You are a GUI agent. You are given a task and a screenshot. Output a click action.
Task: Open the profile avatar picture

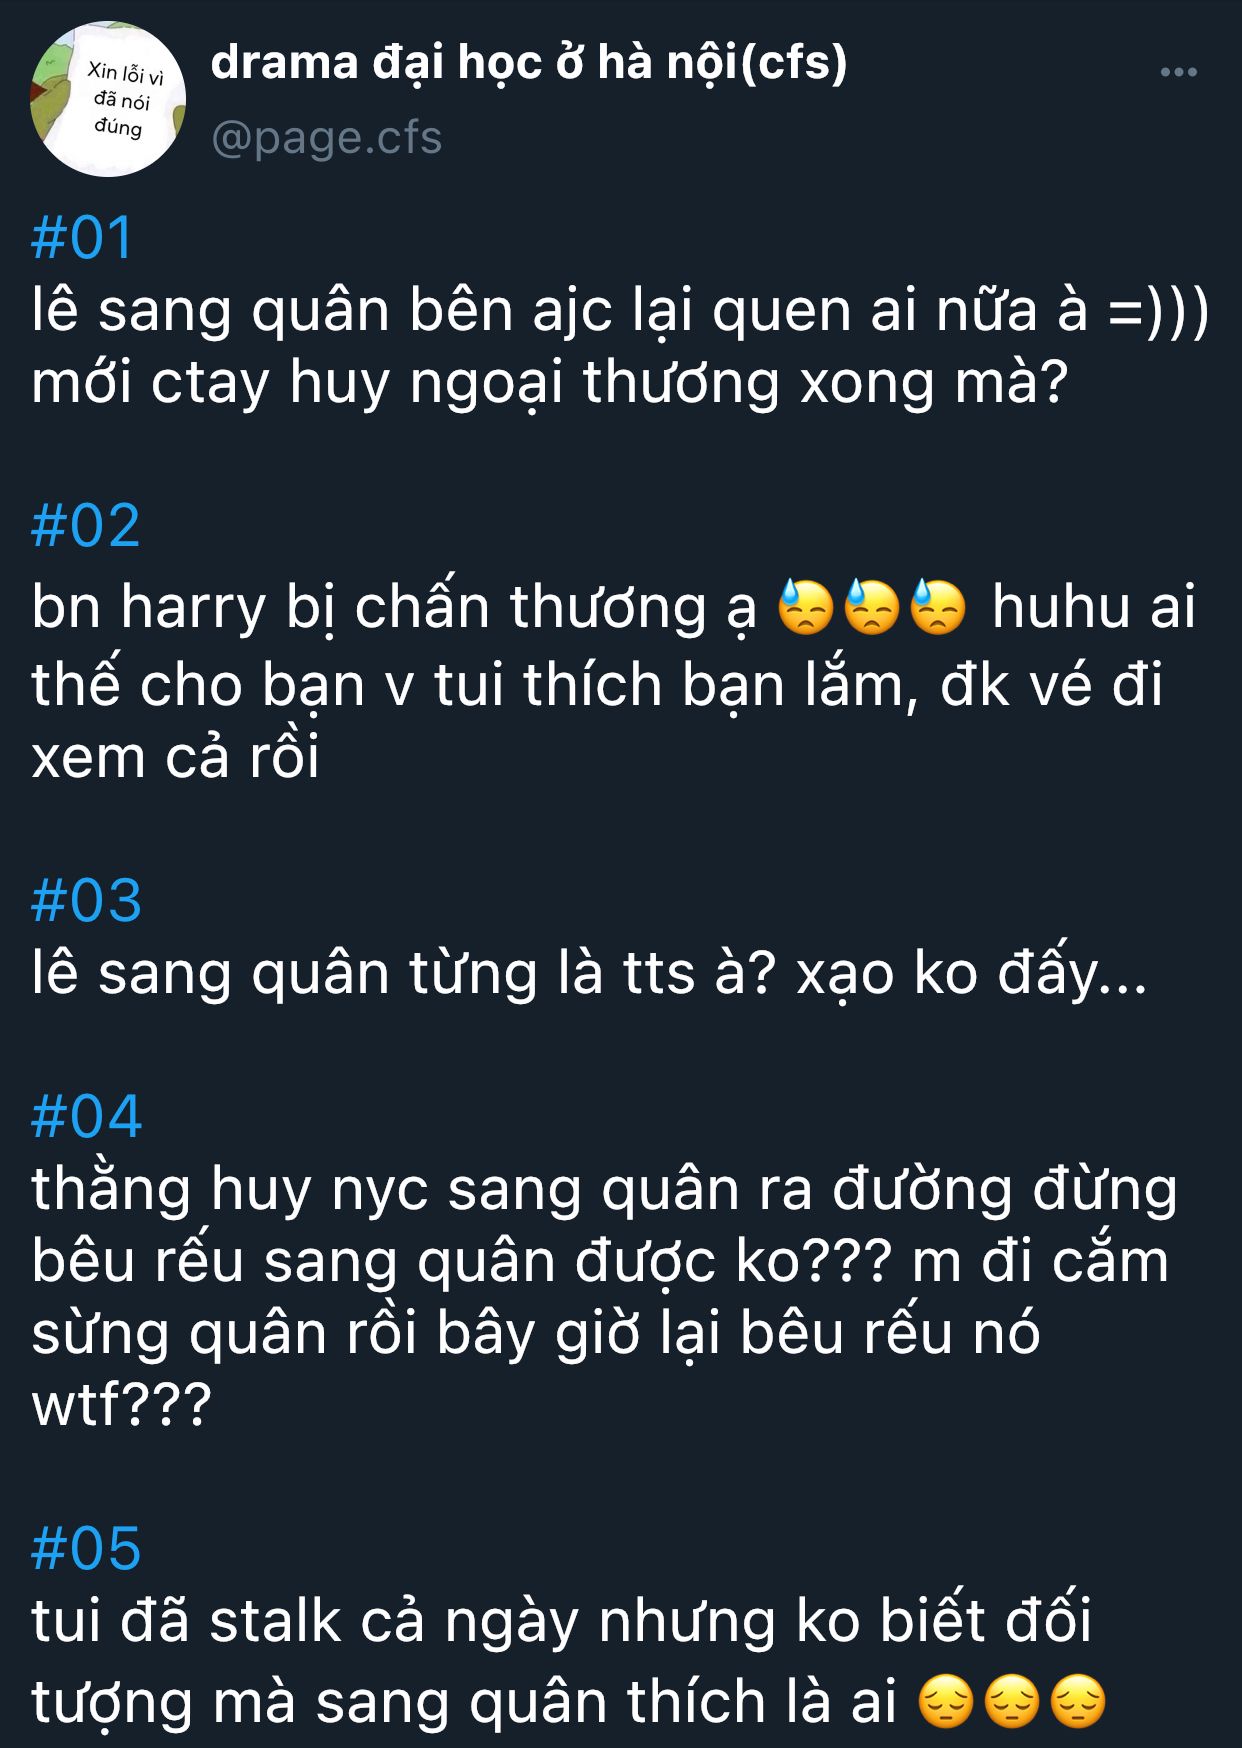pos(108,100)
